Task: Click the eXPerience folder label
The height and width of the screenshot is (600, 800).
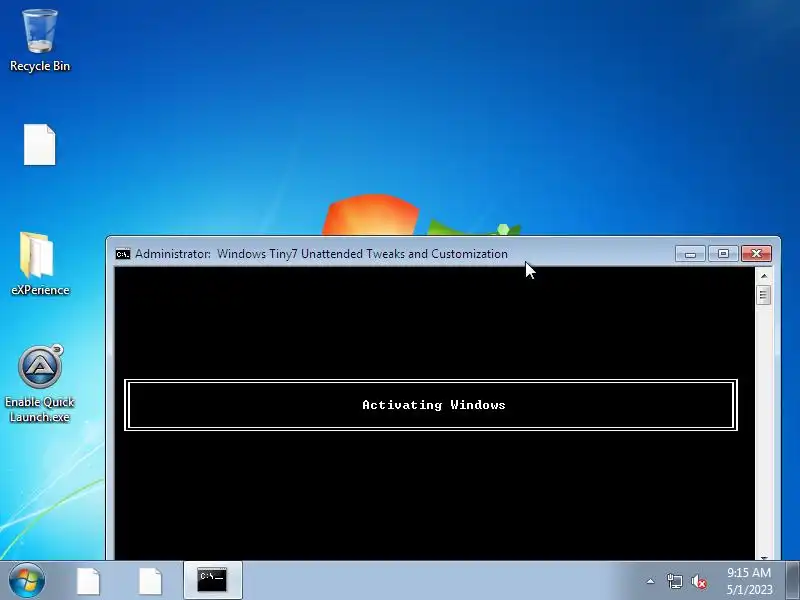Action: [x=40, y=290]
